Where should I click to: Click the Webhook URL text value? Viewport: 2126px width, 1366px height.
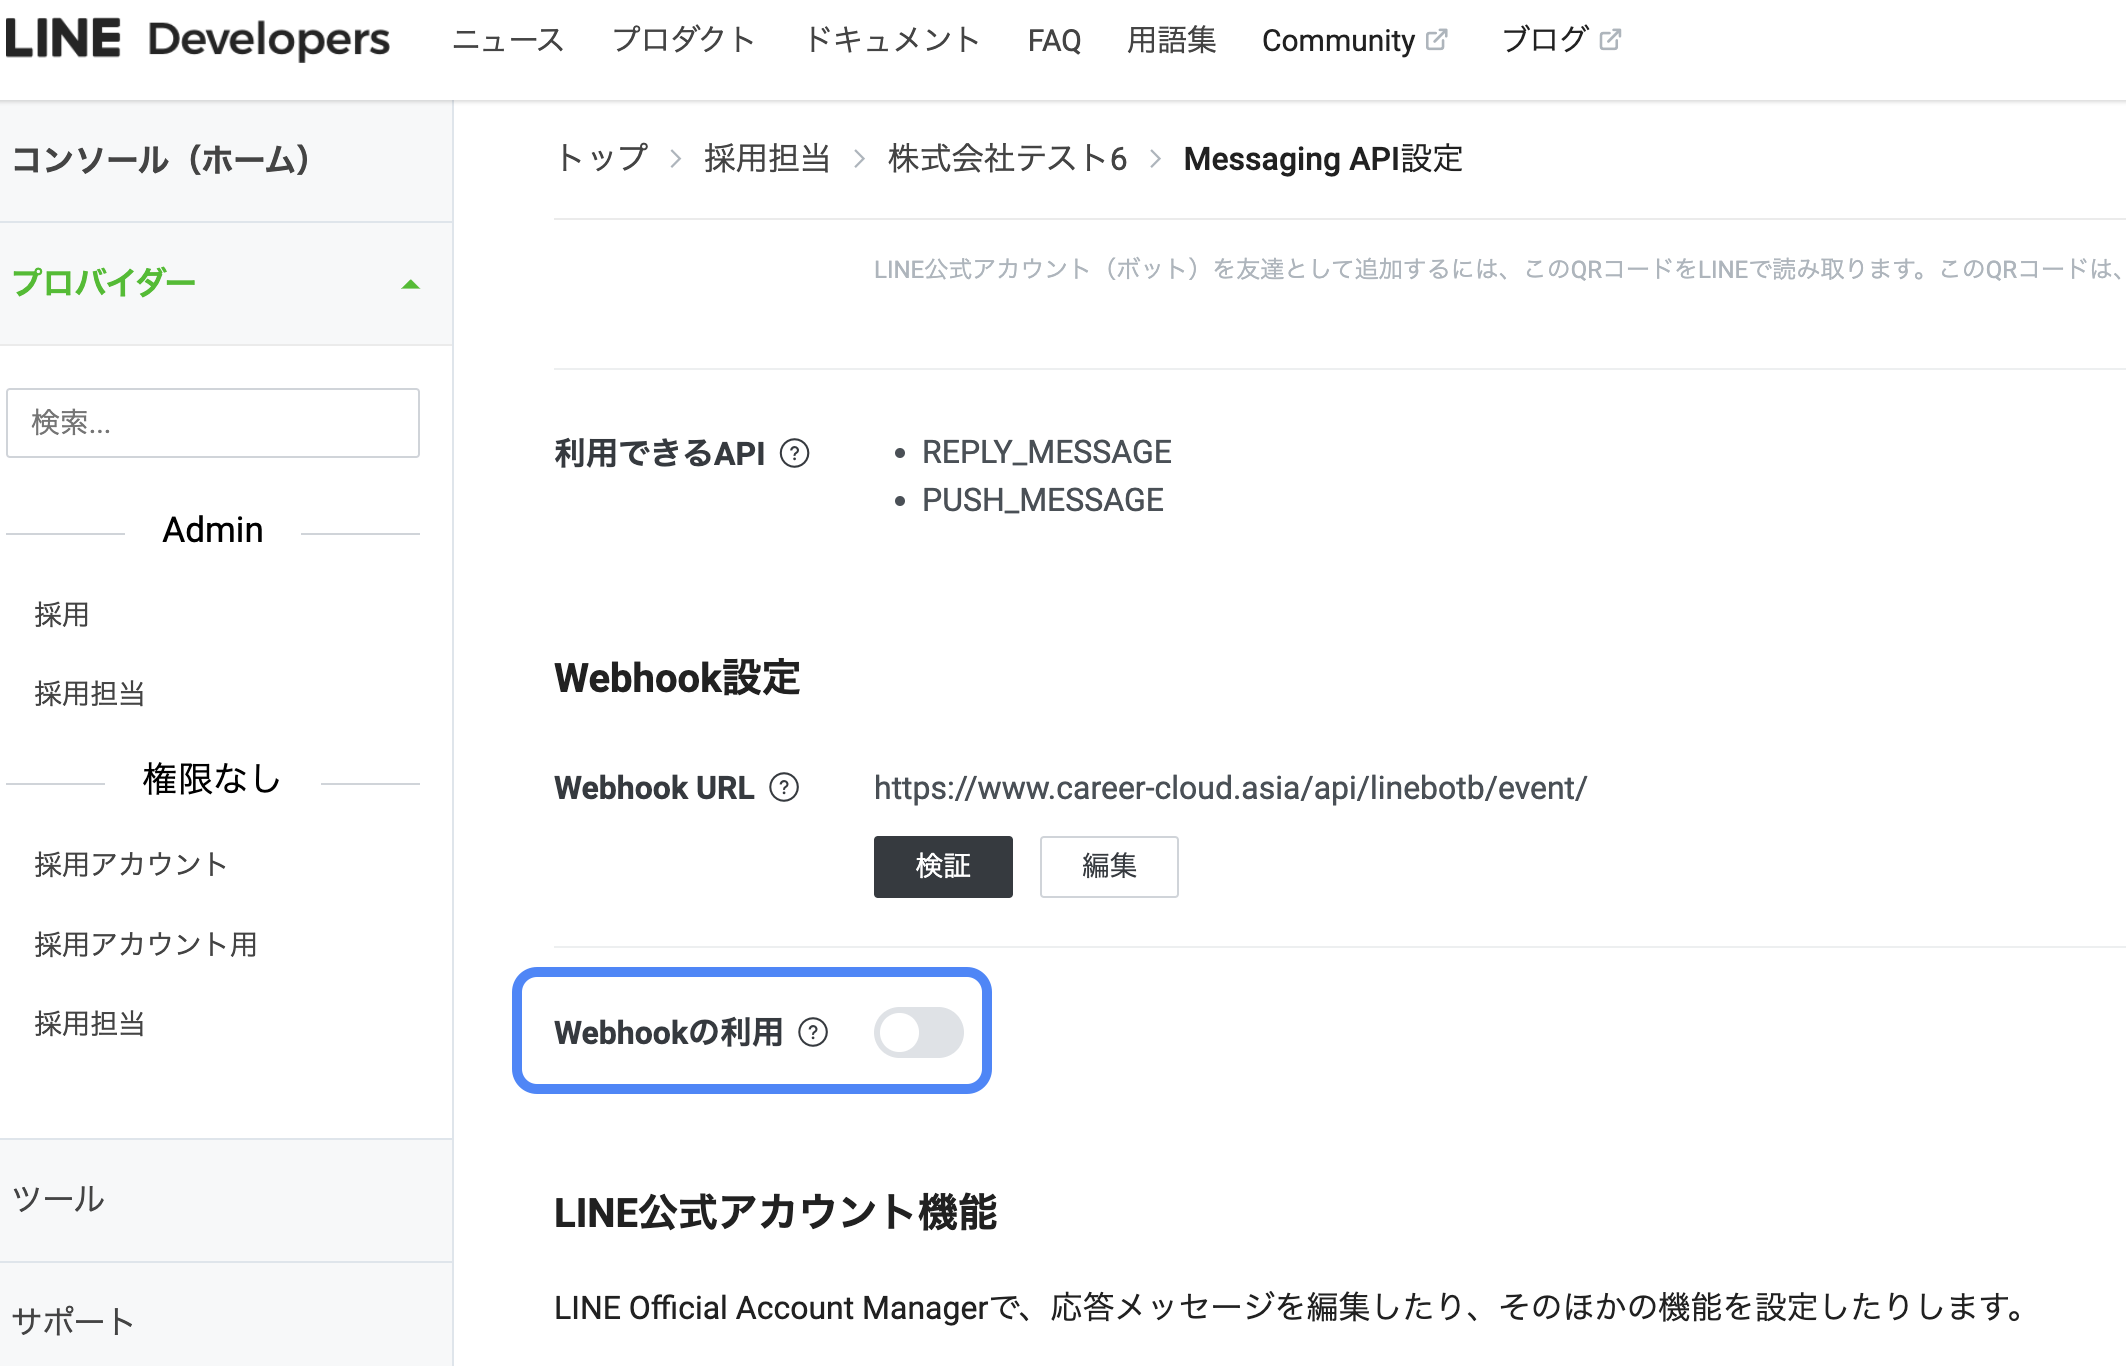[x=1230, y=788]
